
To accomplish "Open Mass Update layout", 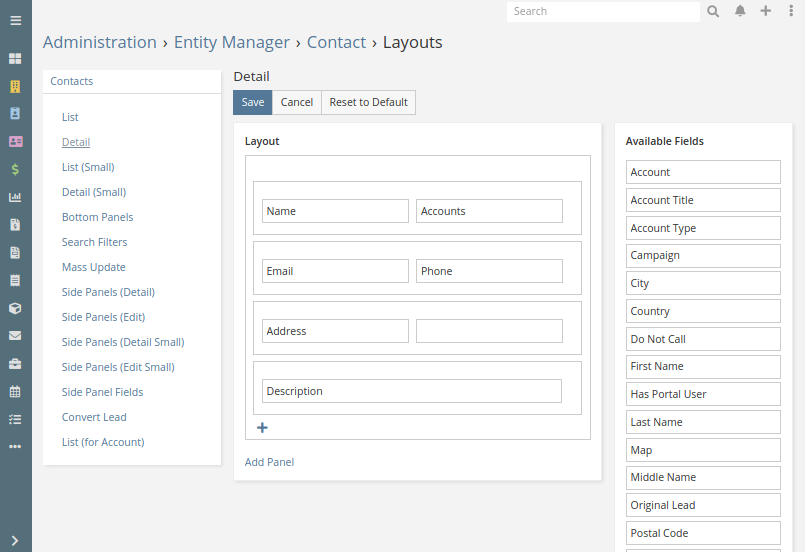I will click(94, 267).
